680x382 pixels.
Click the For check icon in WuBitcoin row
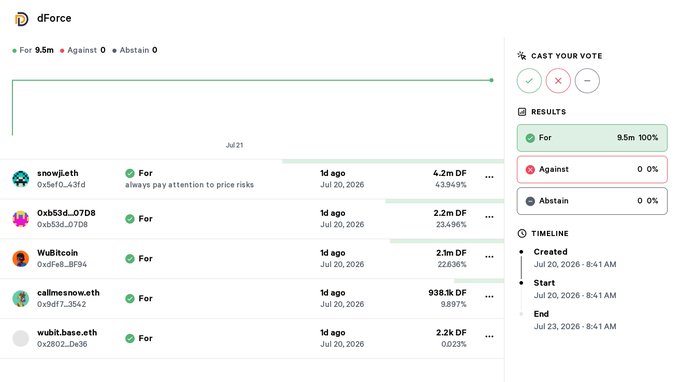pyautogui.click(x=130, y=259)
